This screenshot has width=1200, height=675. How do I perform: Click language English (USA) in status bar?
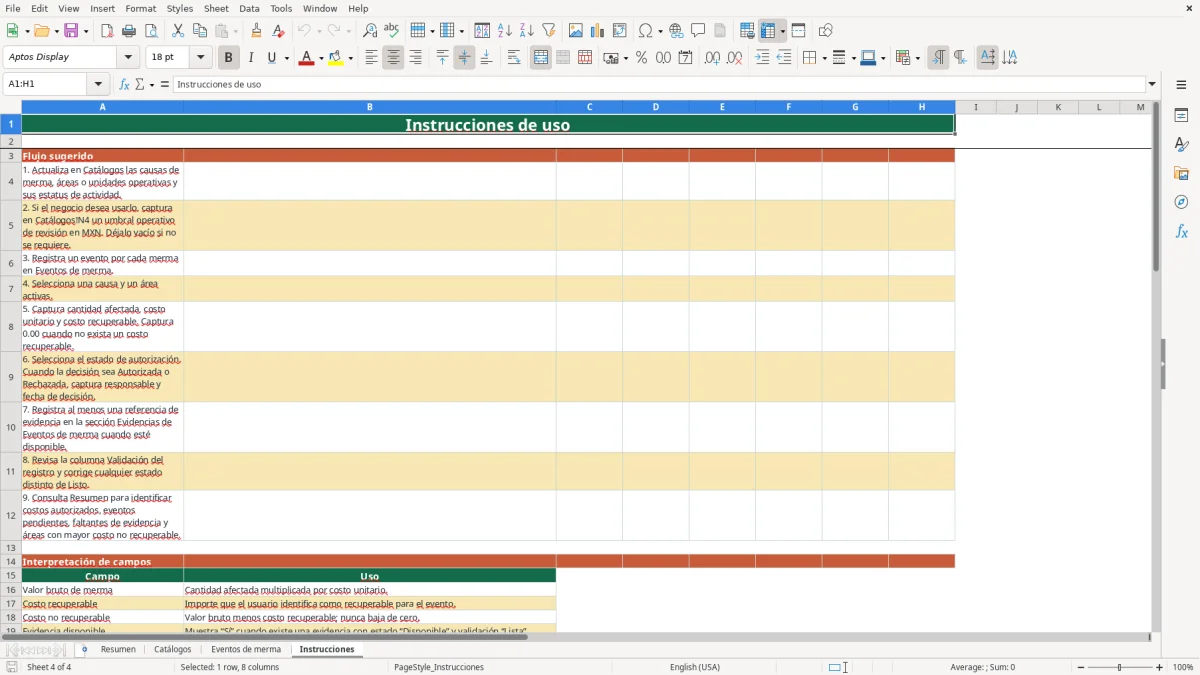pos(695,667)
